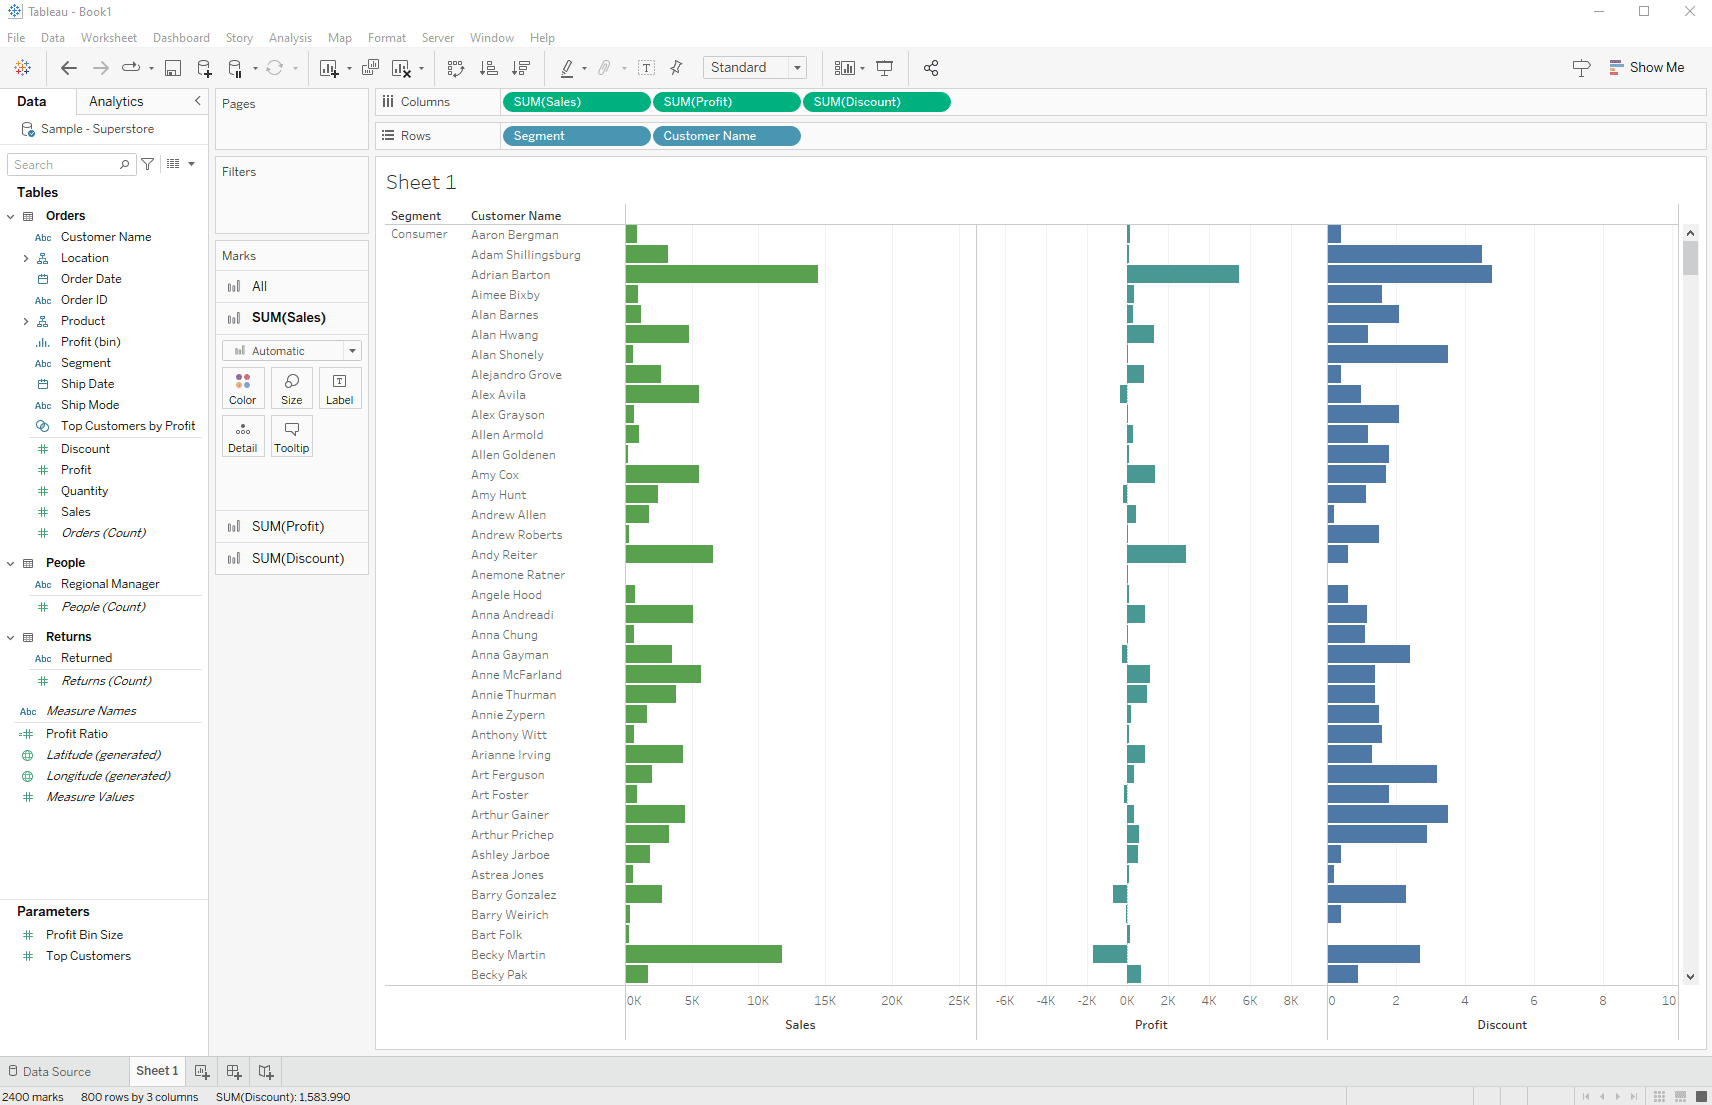Click the share workbook icon
Screen dimensions: 1712x1105
[x=931, y=68]
